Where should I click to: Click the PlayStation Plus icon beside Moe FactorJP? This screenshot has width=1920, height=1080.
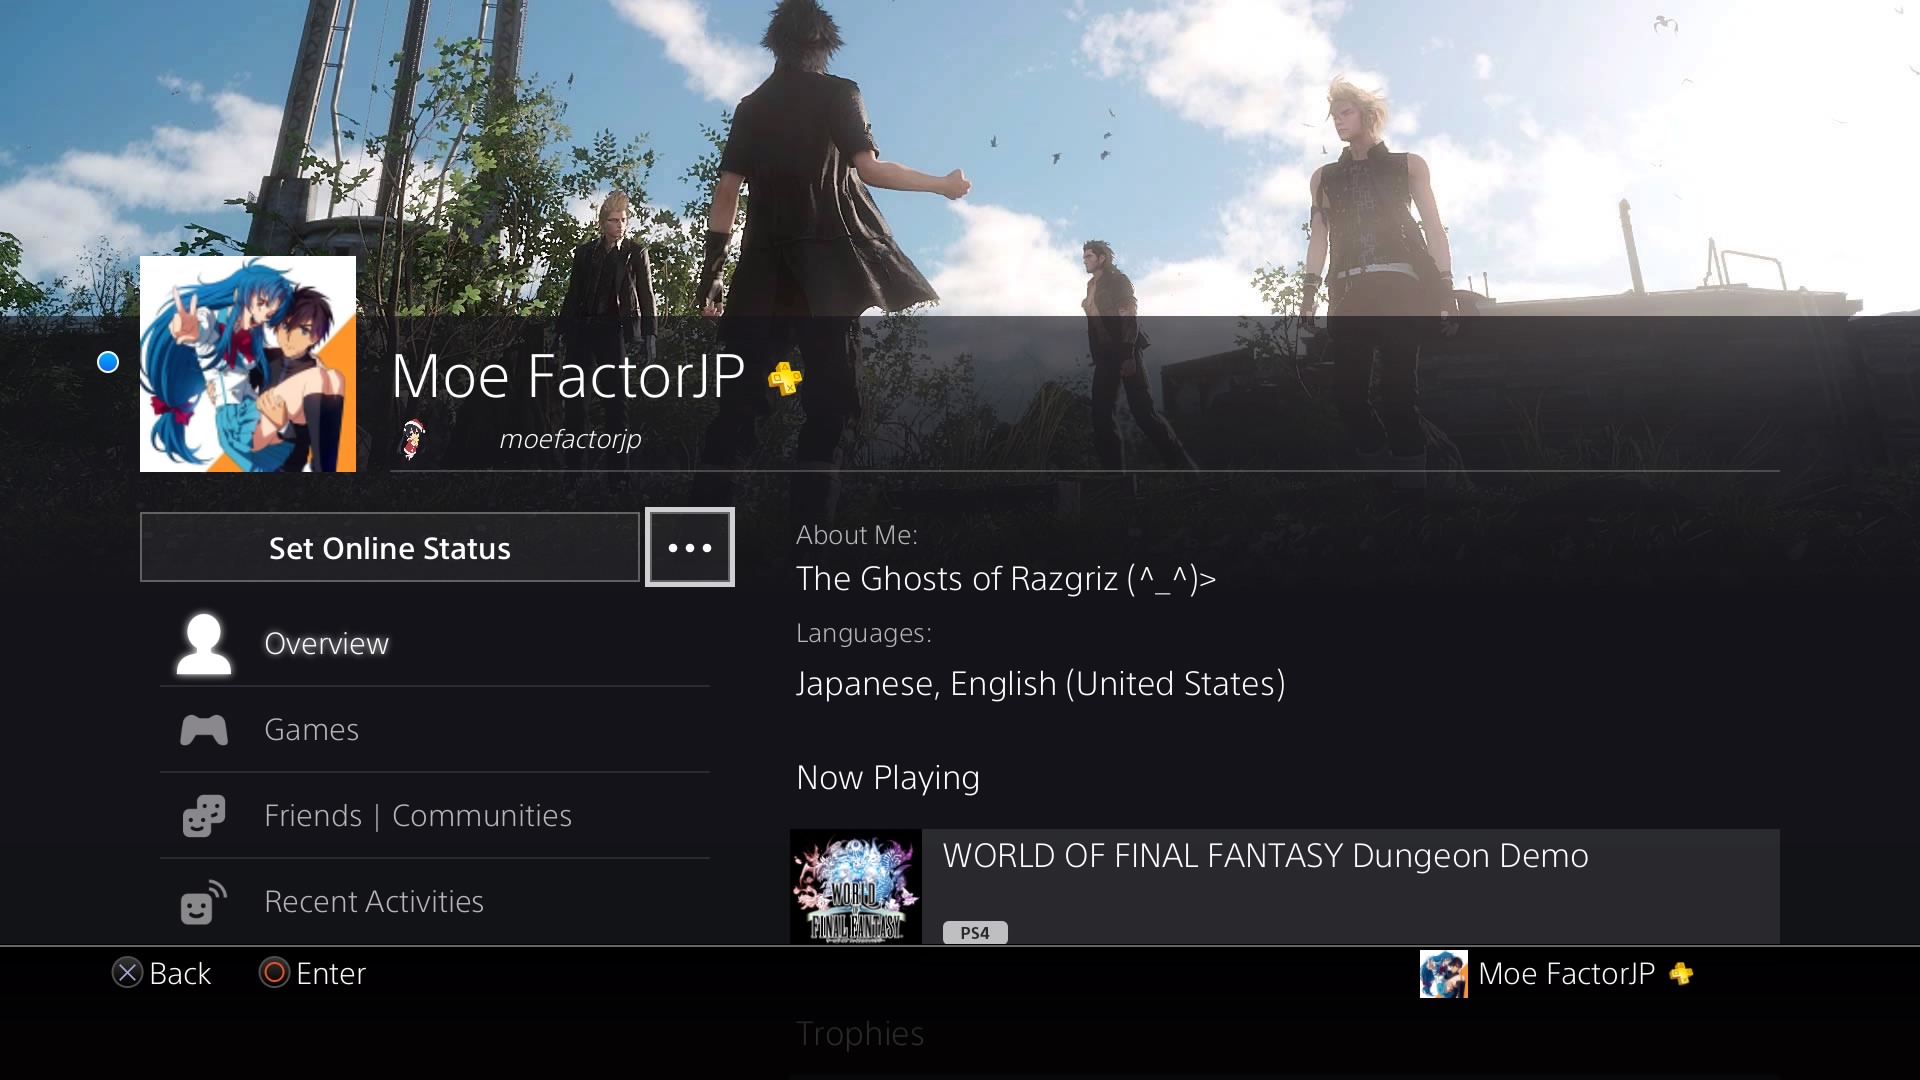[x=785, y=378]
